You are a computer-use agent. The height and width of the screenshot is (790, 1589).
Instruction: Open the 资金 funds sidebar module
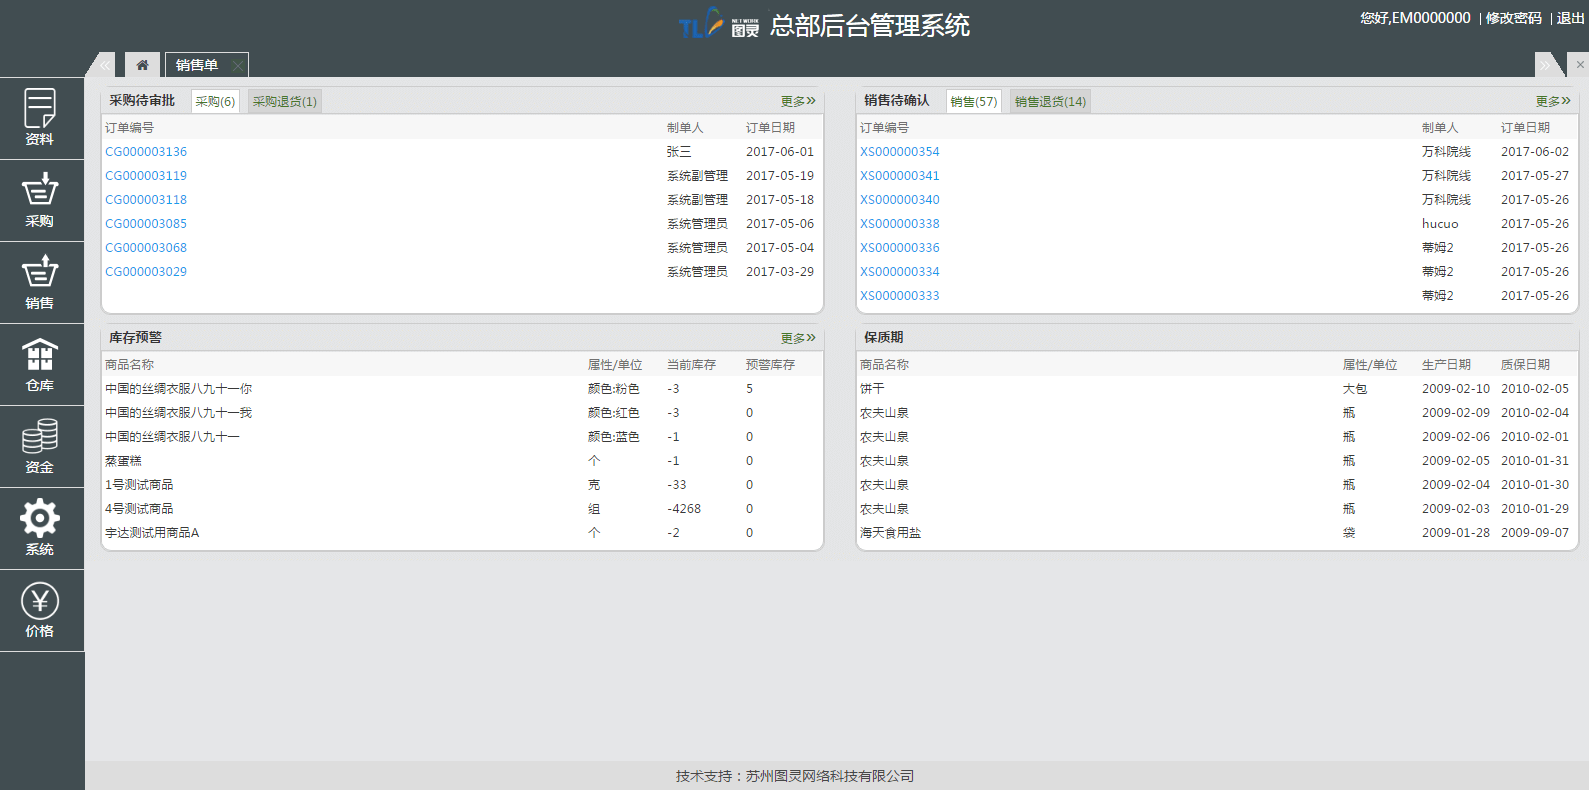point(40,446)
